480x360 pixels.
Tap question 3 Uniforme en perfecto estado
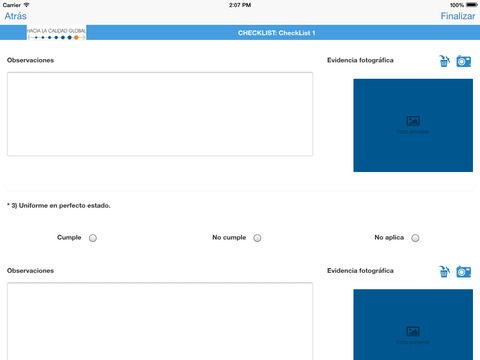59,206
